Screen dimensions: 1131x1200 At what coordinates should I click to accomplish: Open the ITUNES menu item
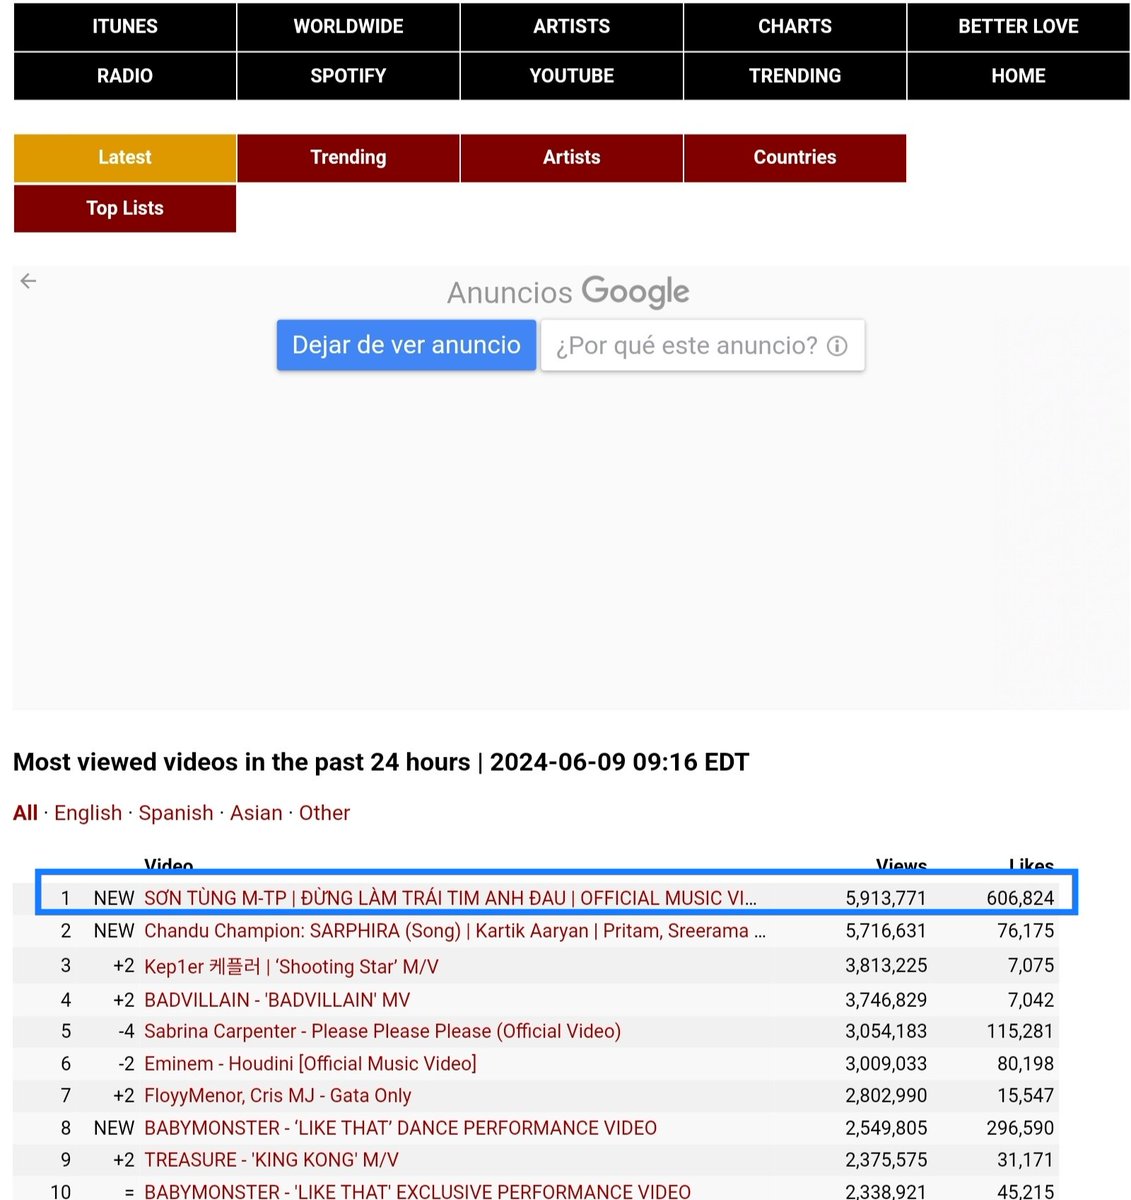pos(125,27)
